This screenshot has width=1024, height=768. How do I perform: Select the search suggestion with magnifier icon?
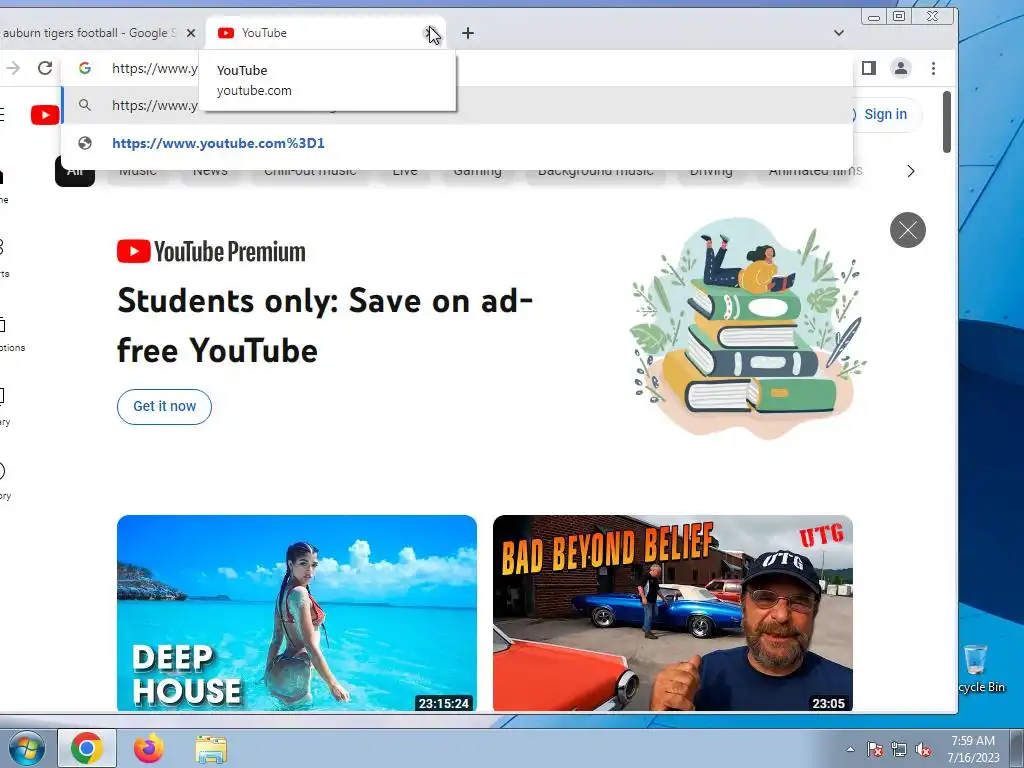[x=456, y=105]
